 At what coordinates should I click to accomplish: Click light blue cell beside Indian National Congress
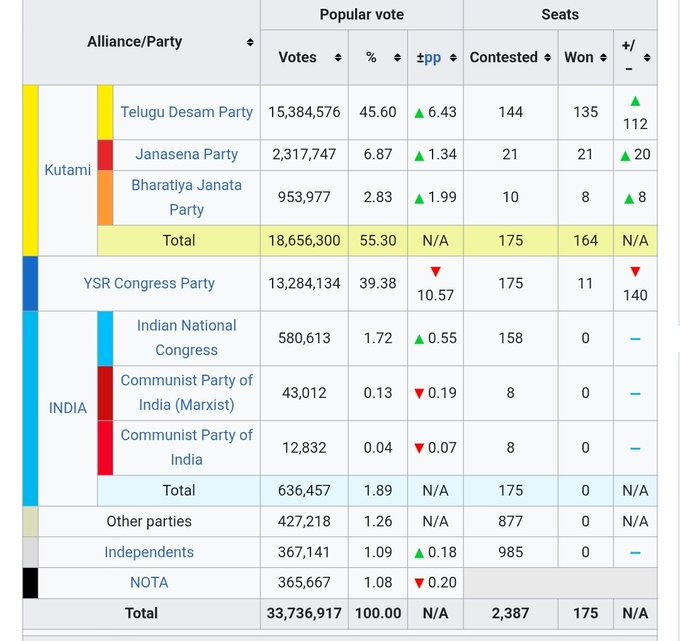point(105,339)
